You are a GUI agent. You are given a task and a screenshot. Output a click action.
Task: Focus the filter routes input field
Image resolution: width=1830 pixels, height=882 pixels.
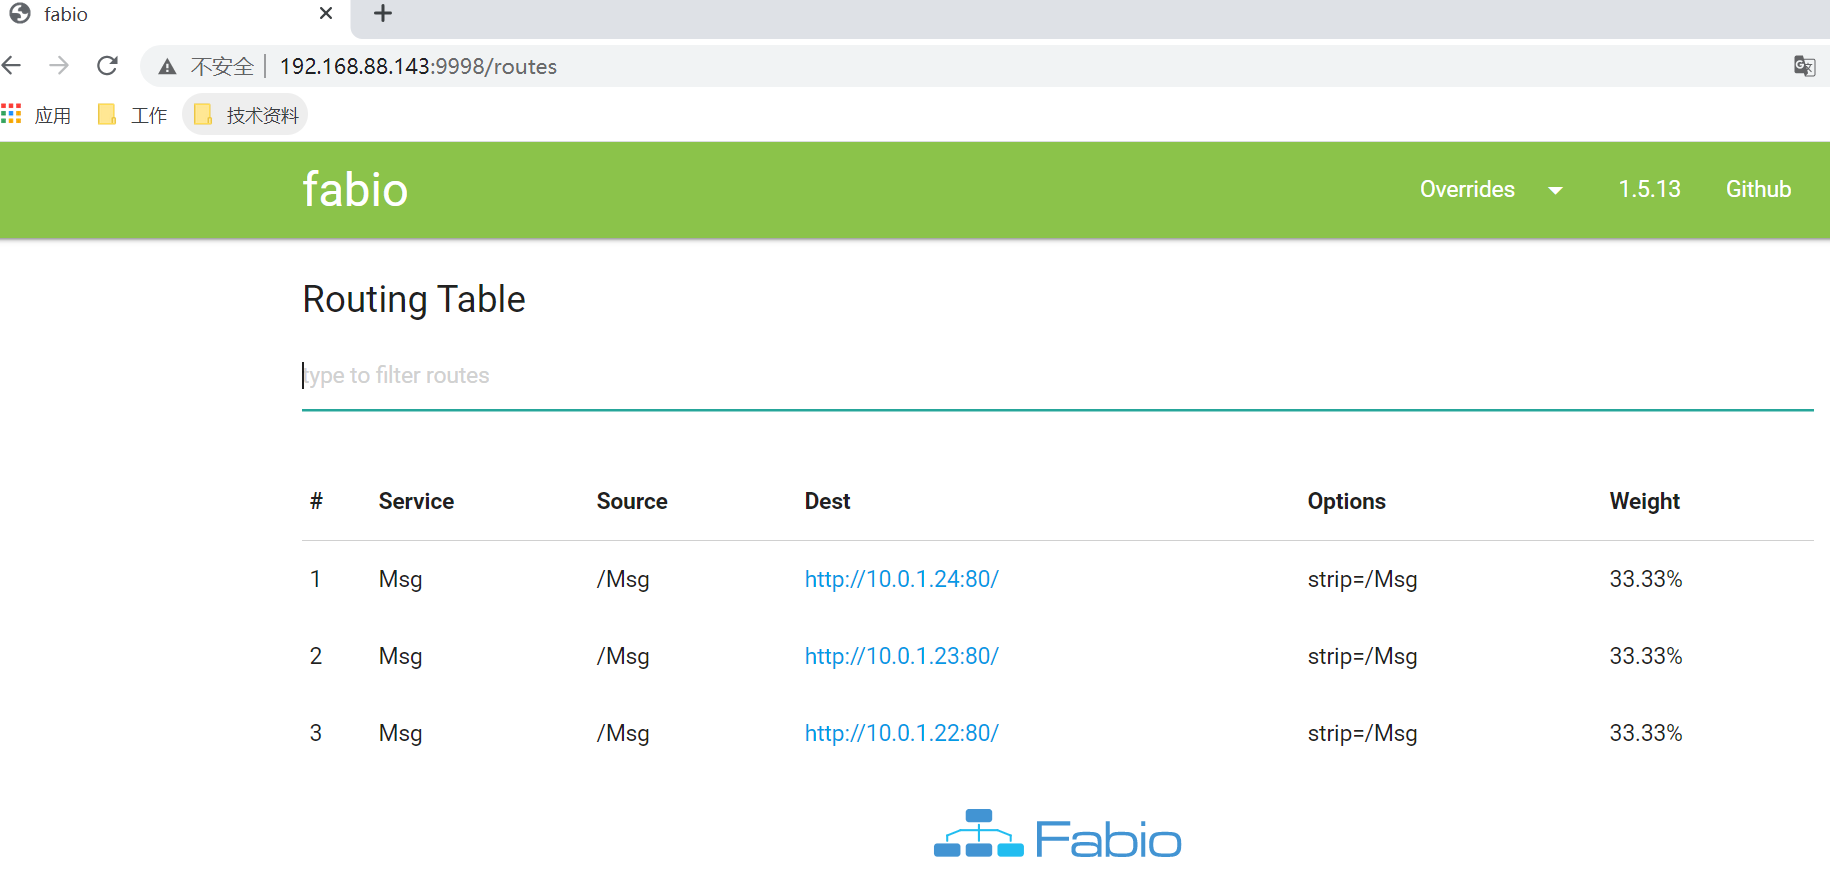click(x=1058, y=376)
